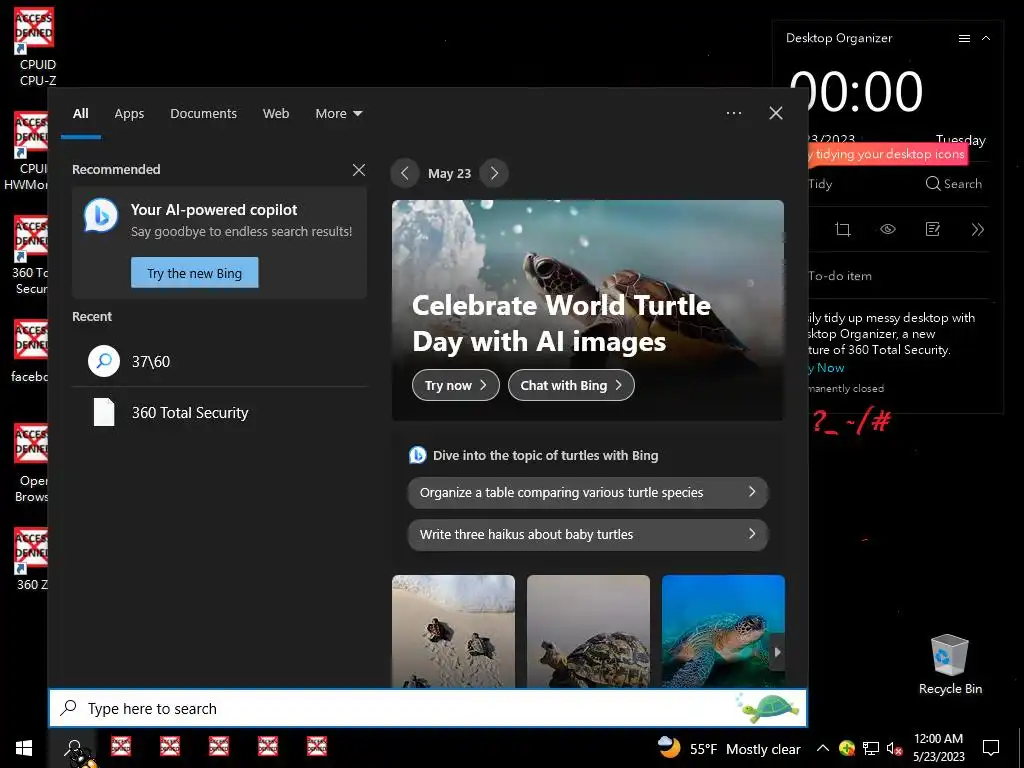Image resolution: width=1024 pixels, height=768 pixels.
Task: Click the Type here to search box
Action: tap(428, 709)
